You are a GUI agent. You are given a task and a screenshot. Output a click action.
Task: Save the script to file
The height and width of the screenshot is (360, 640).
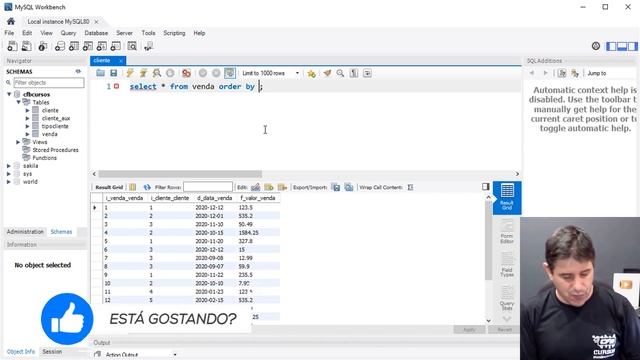[x=113, y=73]
